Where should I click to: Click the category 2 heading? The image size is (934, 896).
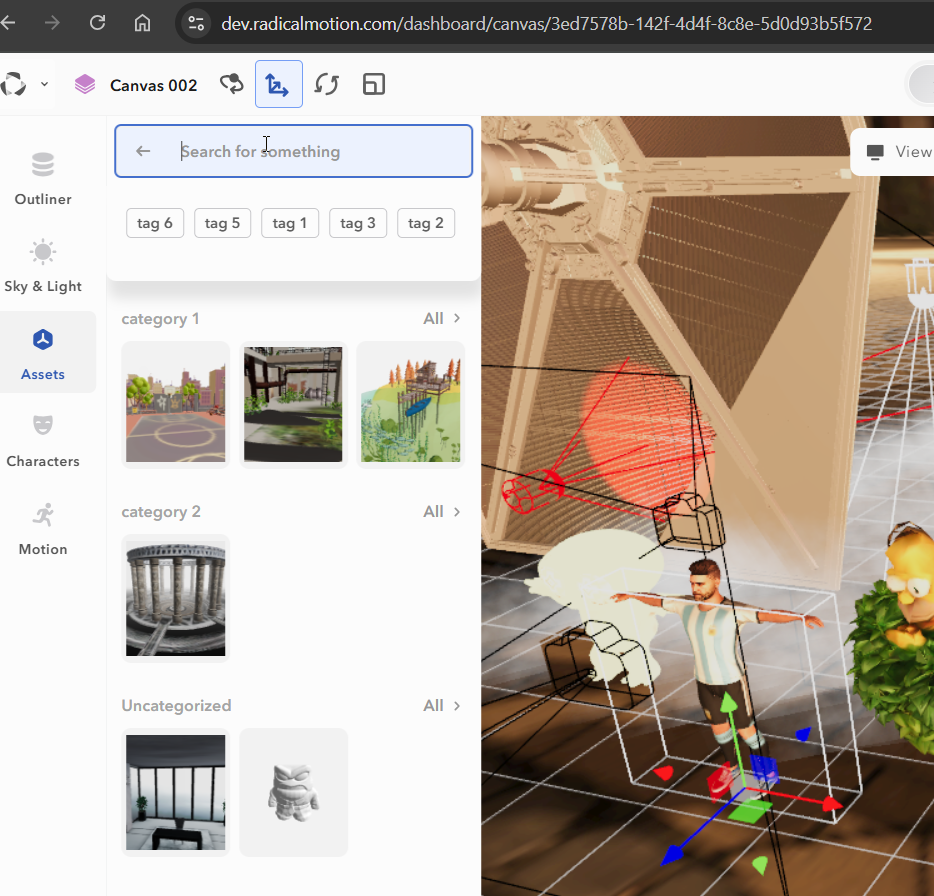[x=161, y=512]
